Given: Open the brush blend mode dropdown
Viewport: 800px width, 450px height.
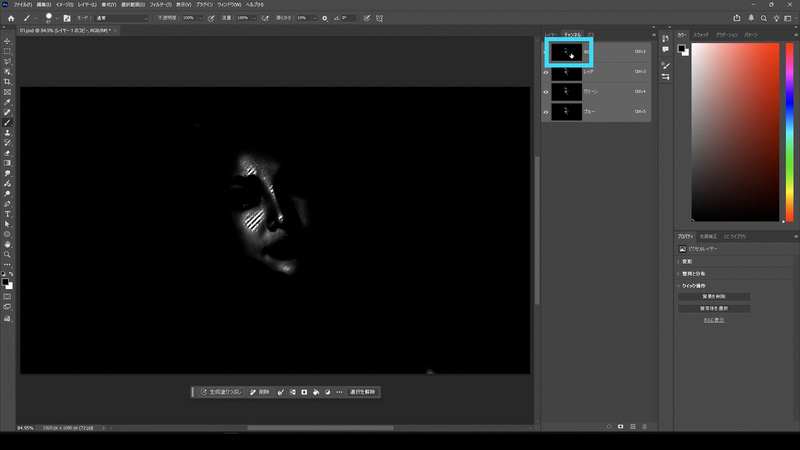Looking at the screenshot, I should (121, 18).
